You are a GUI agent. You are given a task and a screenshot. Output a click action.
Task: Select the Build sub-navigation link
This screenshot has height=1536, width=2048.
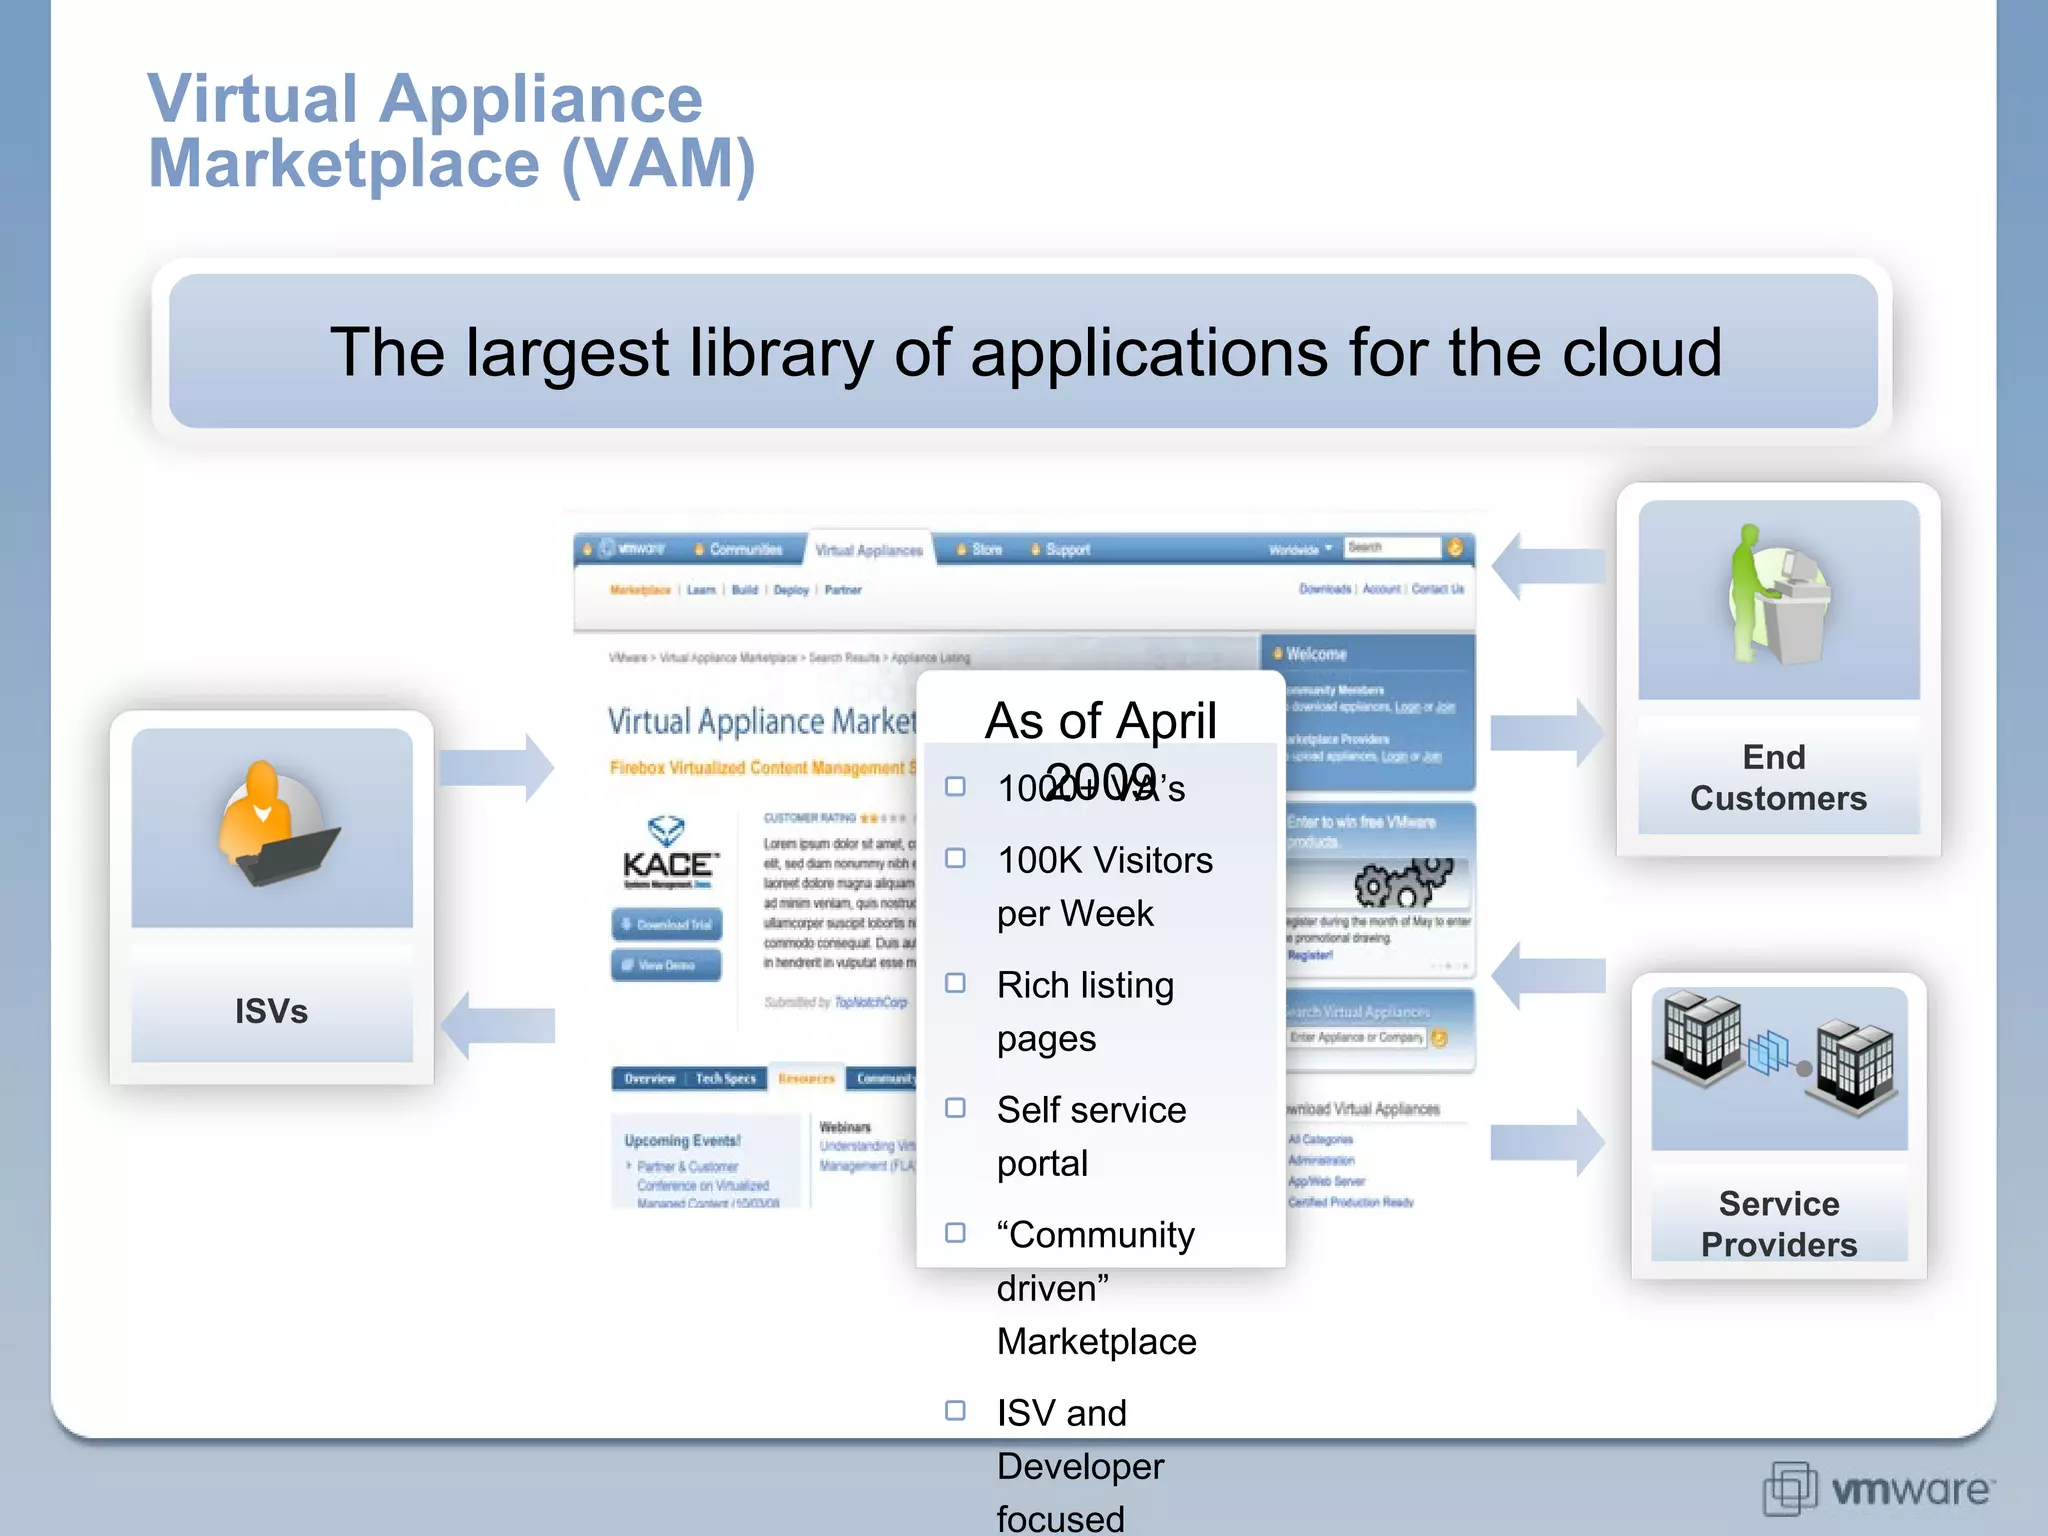tap(745, 590)
